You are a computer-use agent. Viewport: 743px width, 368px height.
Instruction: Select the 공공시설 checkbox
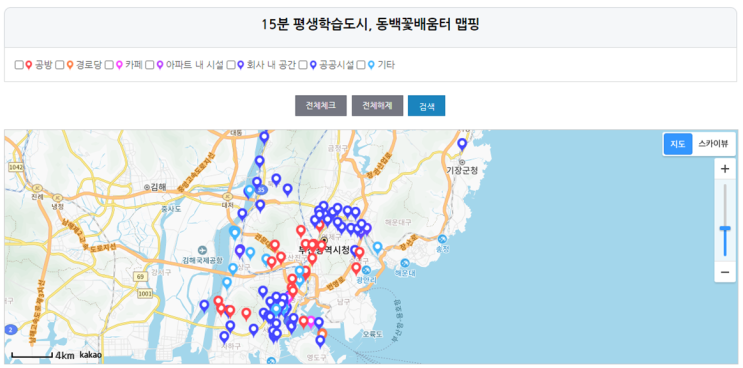click(303, 65)
